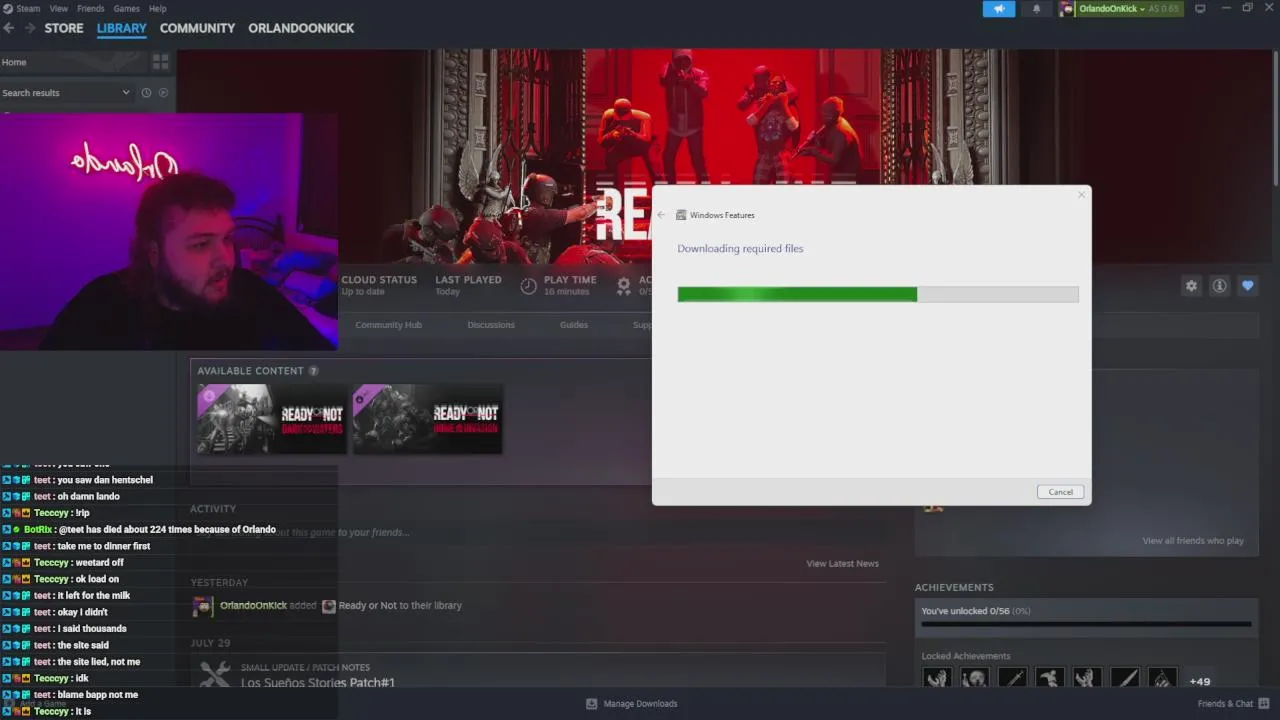Image resolution: width=1280 pixels, height=720 pixels.
Task: Open the Help menu
Action: coord(158,9)
